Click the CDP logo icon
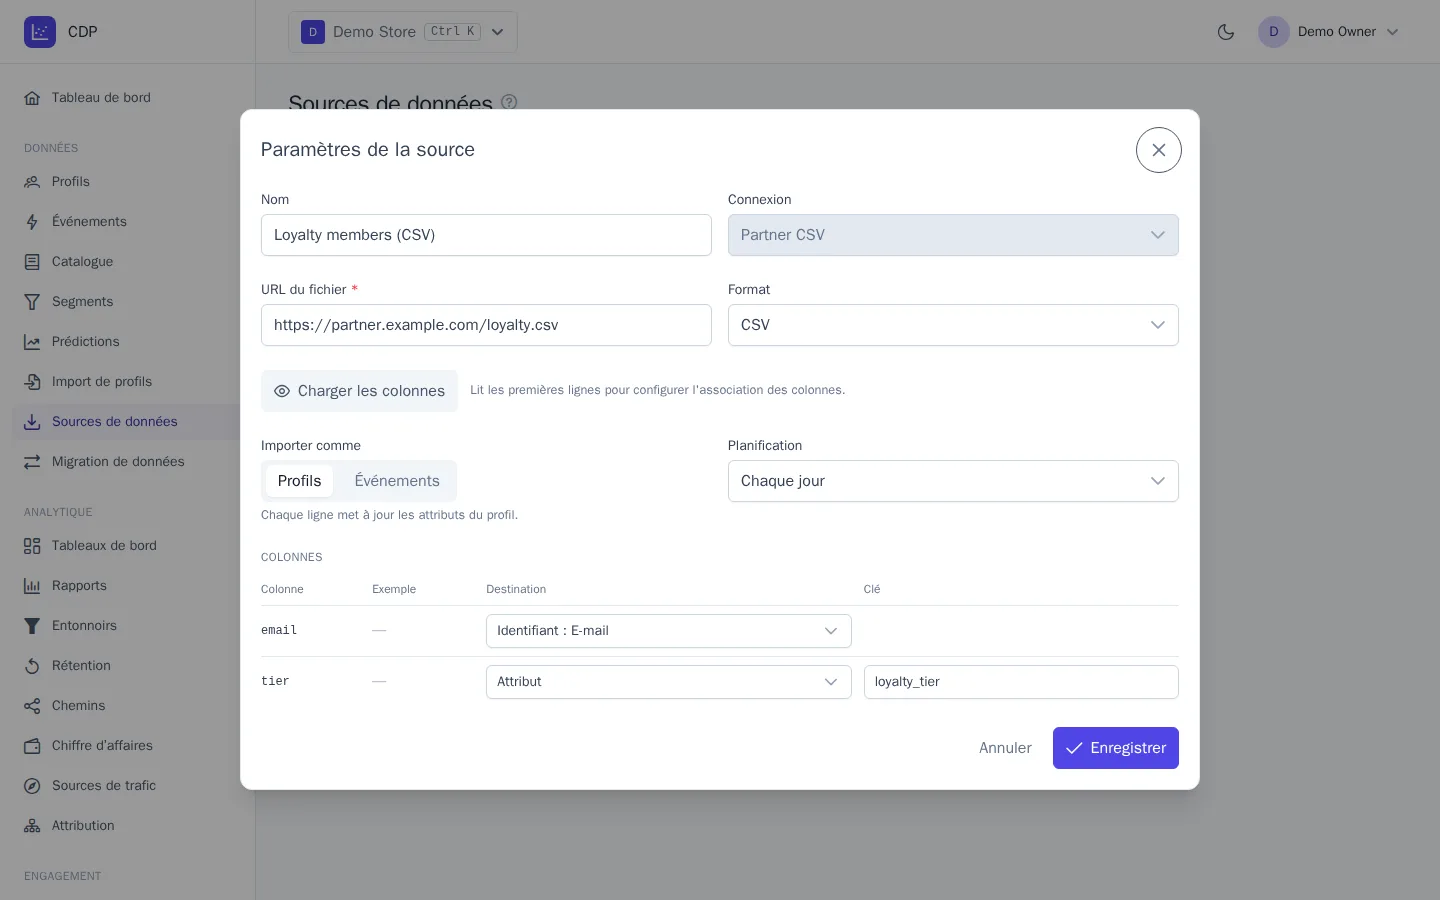The image size is (1440, 900). point(40,32)
